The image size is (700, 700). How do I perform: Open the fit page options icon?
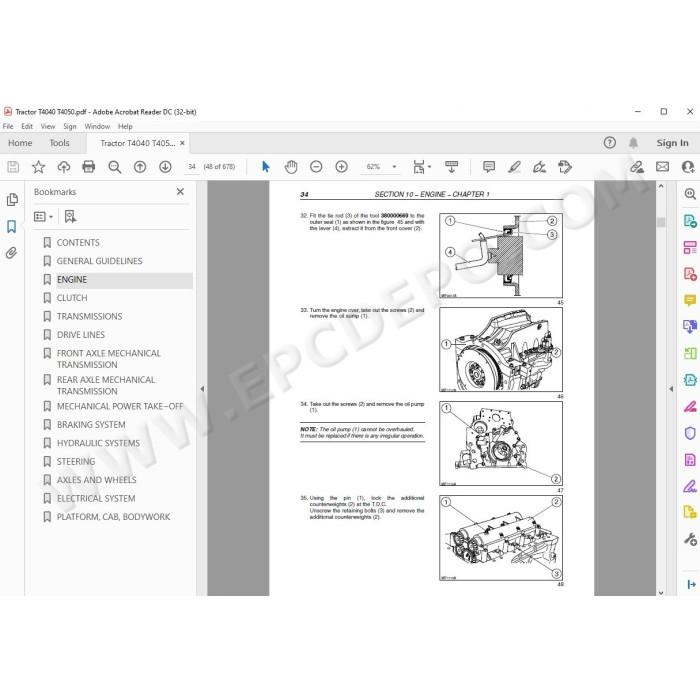click(x=421, y=167)
